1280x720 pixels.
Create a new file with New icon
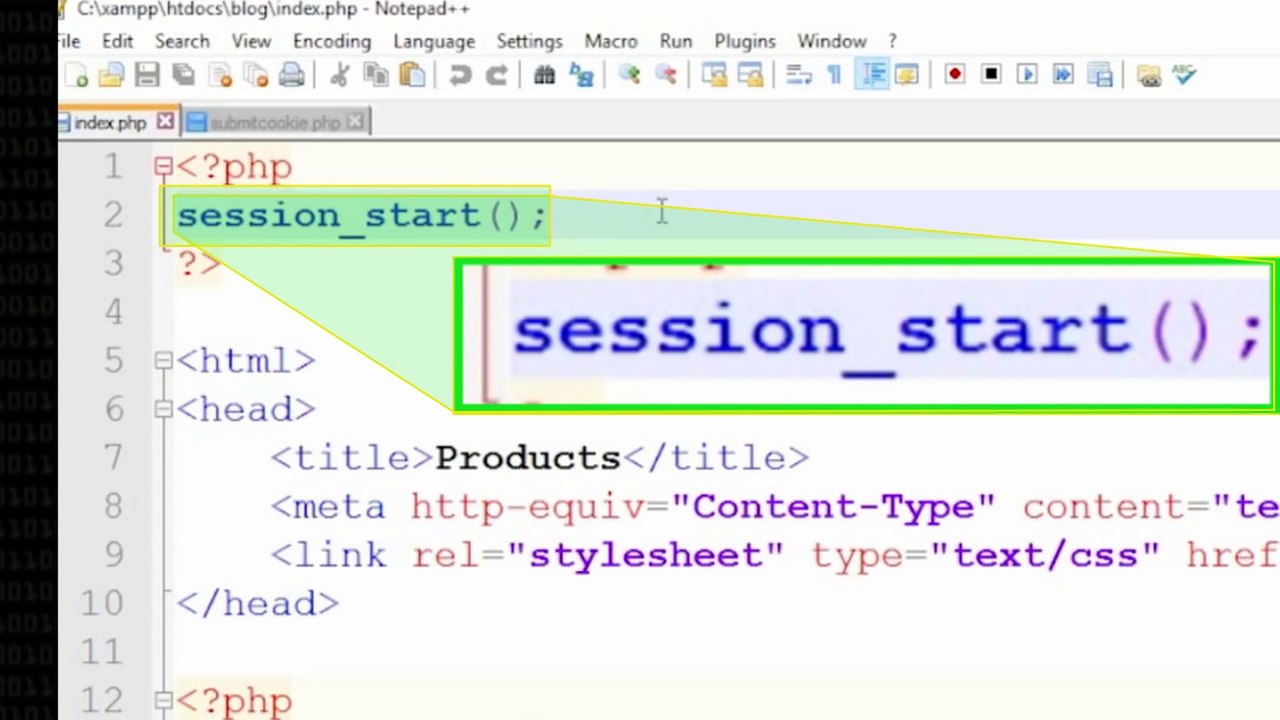pyautogui.click(x=76, y=75)
